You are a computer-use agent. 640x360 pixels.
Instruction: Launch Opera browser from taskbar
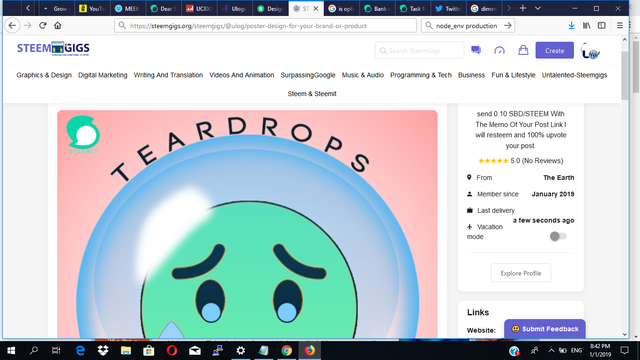tap(172, 351)
